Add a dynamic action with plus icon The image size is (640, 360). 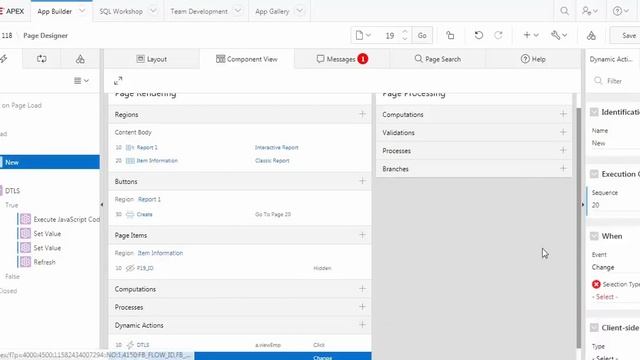[x=362, y=324]
